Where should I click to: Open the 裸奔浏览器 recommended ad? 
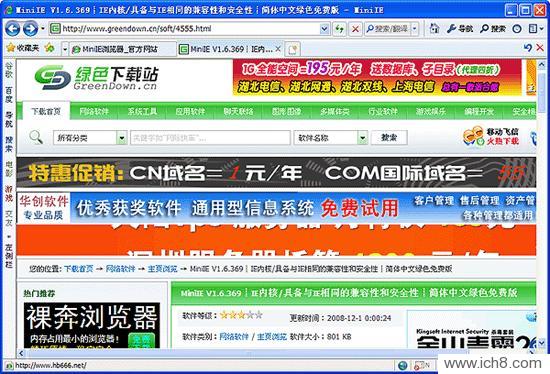[92, 325]
